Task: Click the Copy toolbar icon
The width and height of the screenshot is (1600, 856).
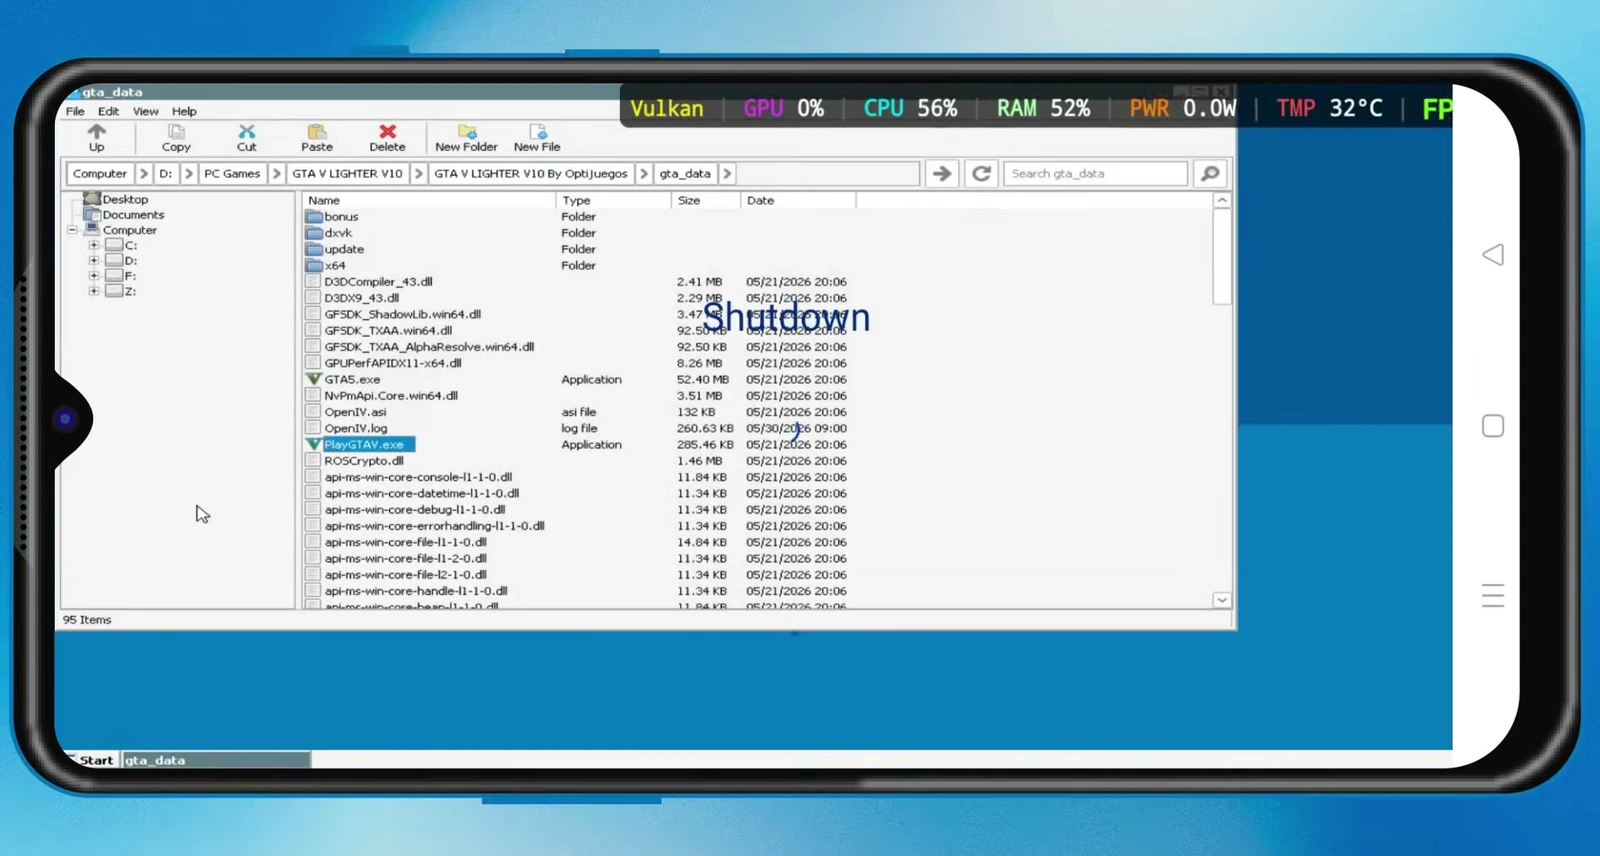Action: (176, 132)
